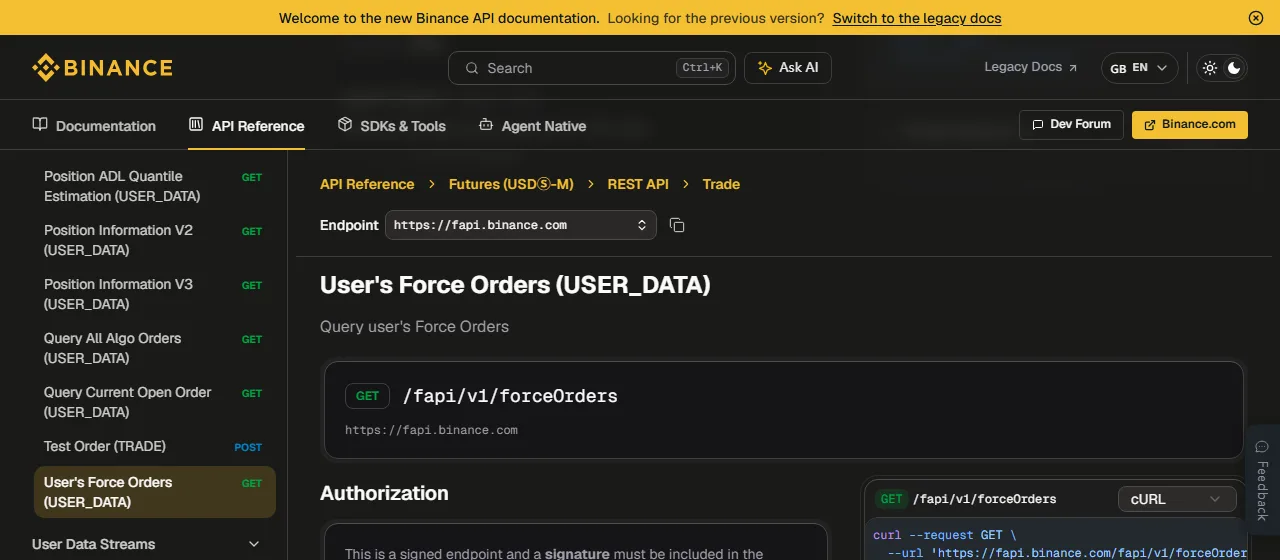Focus the Search input field
The image size is (1280, 560).
(592, 68)
